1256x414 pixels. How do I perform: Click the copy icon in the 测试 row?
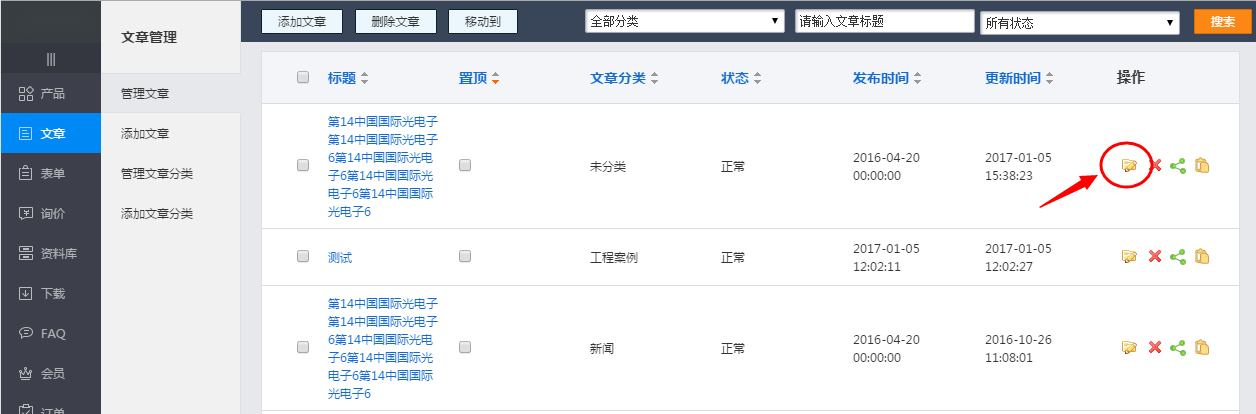click(x=1202, y=257)
